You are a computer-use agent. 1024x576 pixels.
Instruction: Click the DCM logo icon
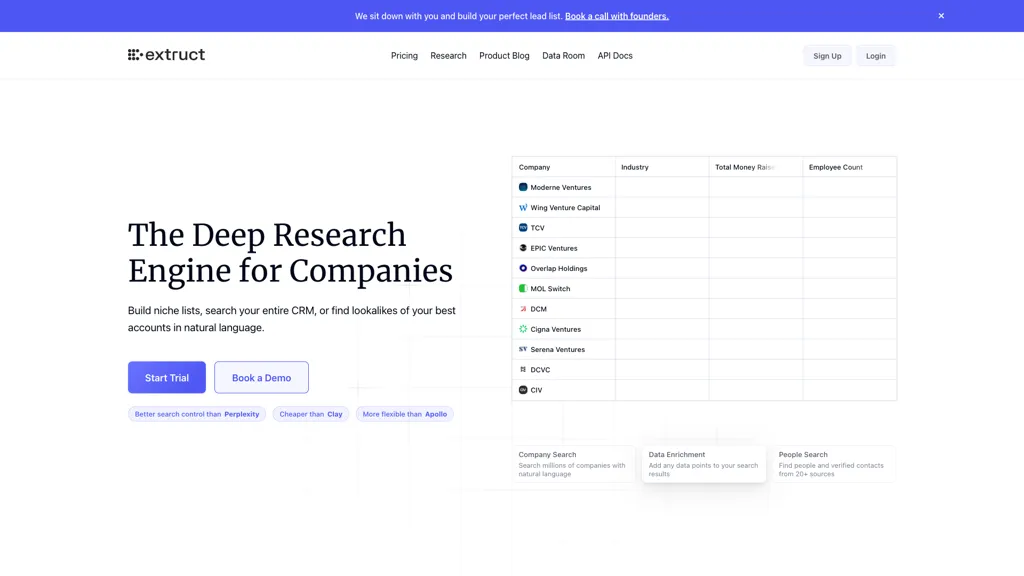pos(523,308)
